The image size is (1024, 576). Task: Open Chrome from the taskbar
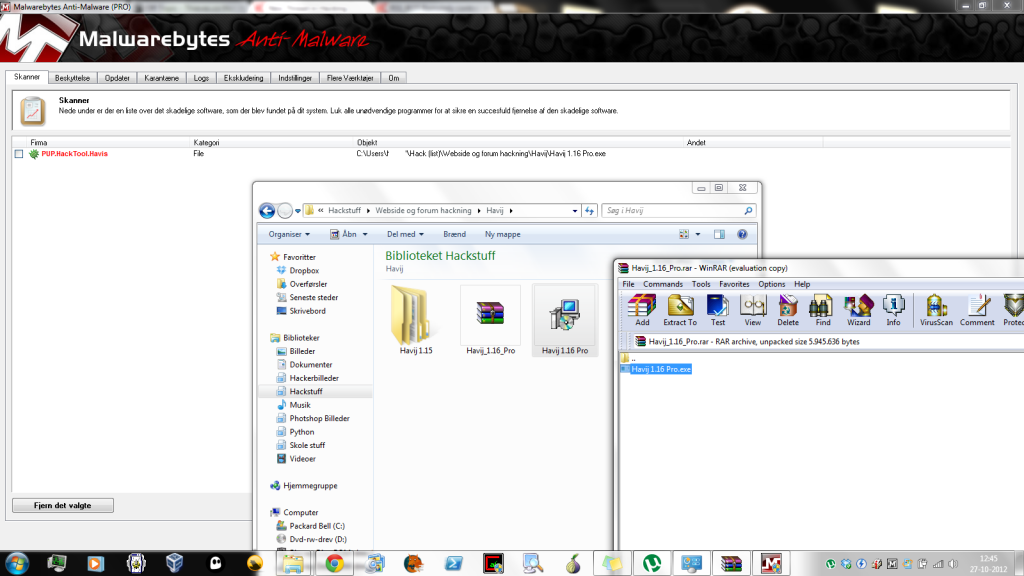(334, 563)
